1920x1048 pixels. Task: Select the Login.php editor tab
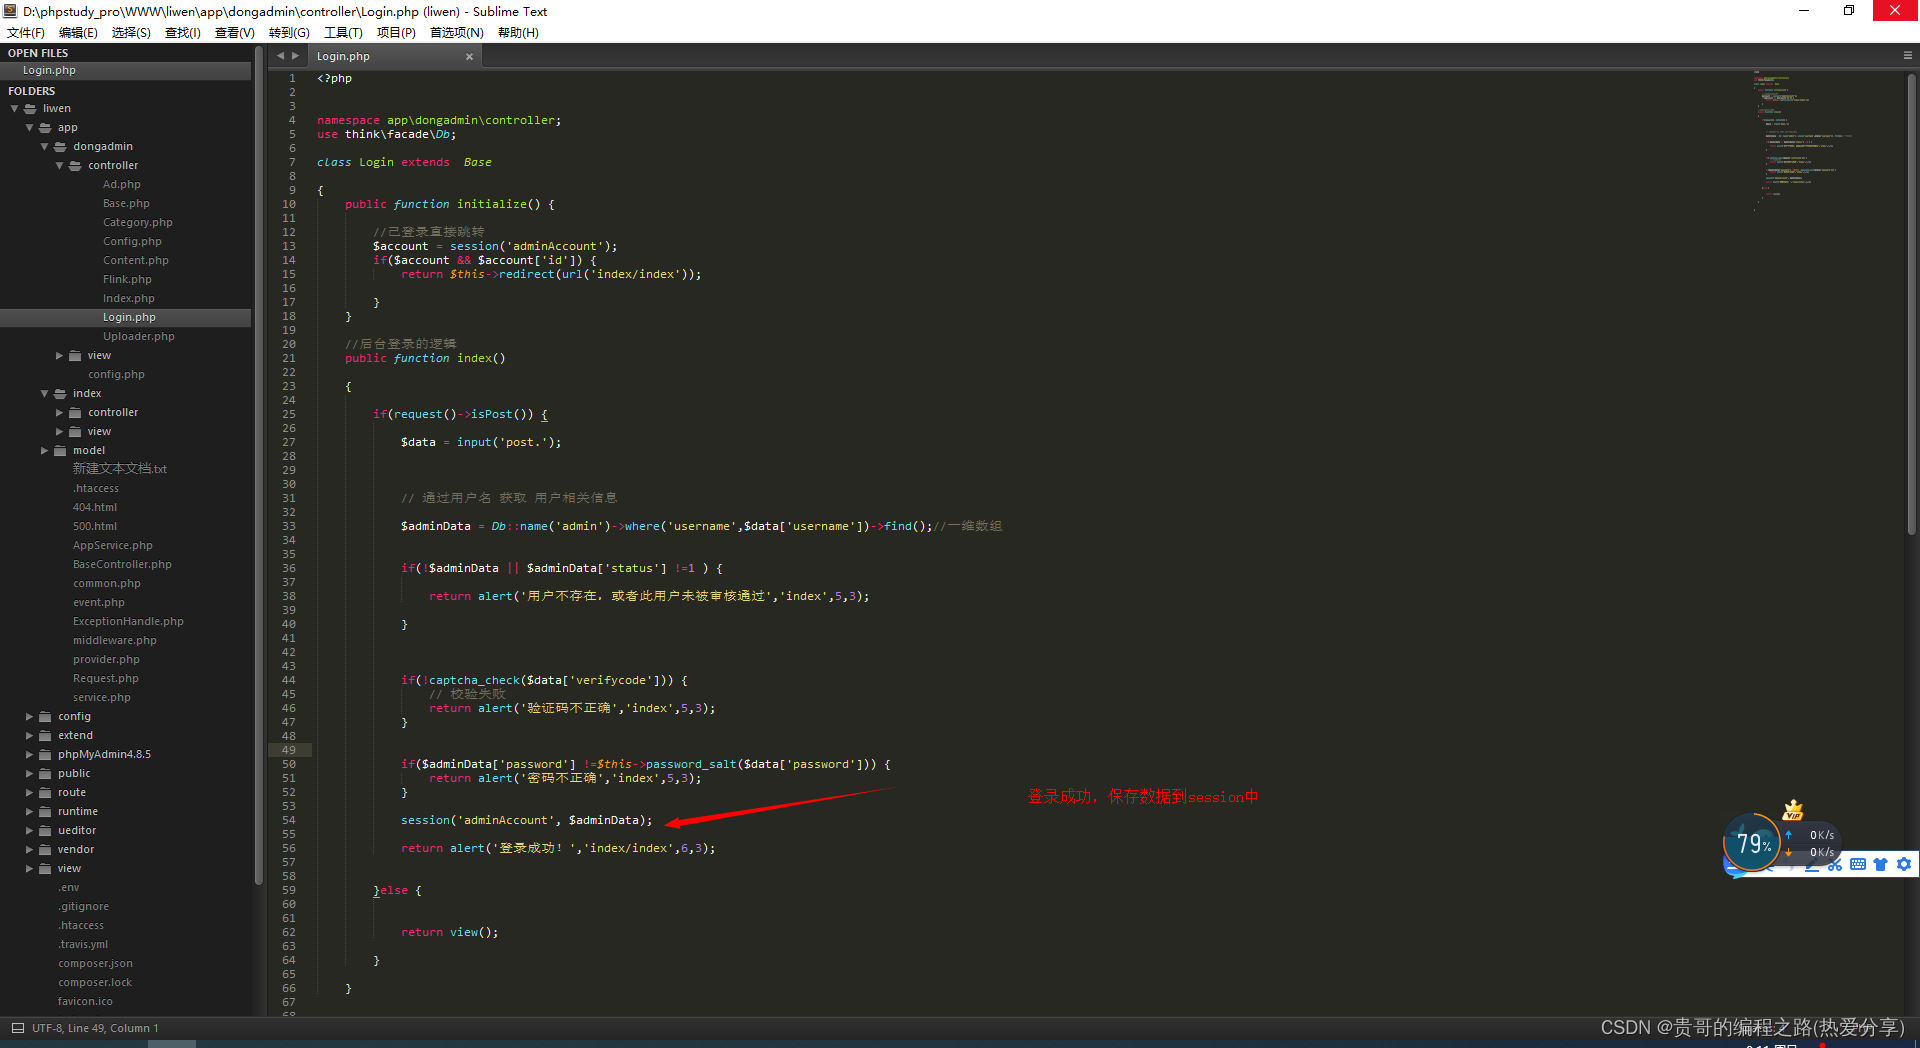pyautogui.click(x=395, y=57)
